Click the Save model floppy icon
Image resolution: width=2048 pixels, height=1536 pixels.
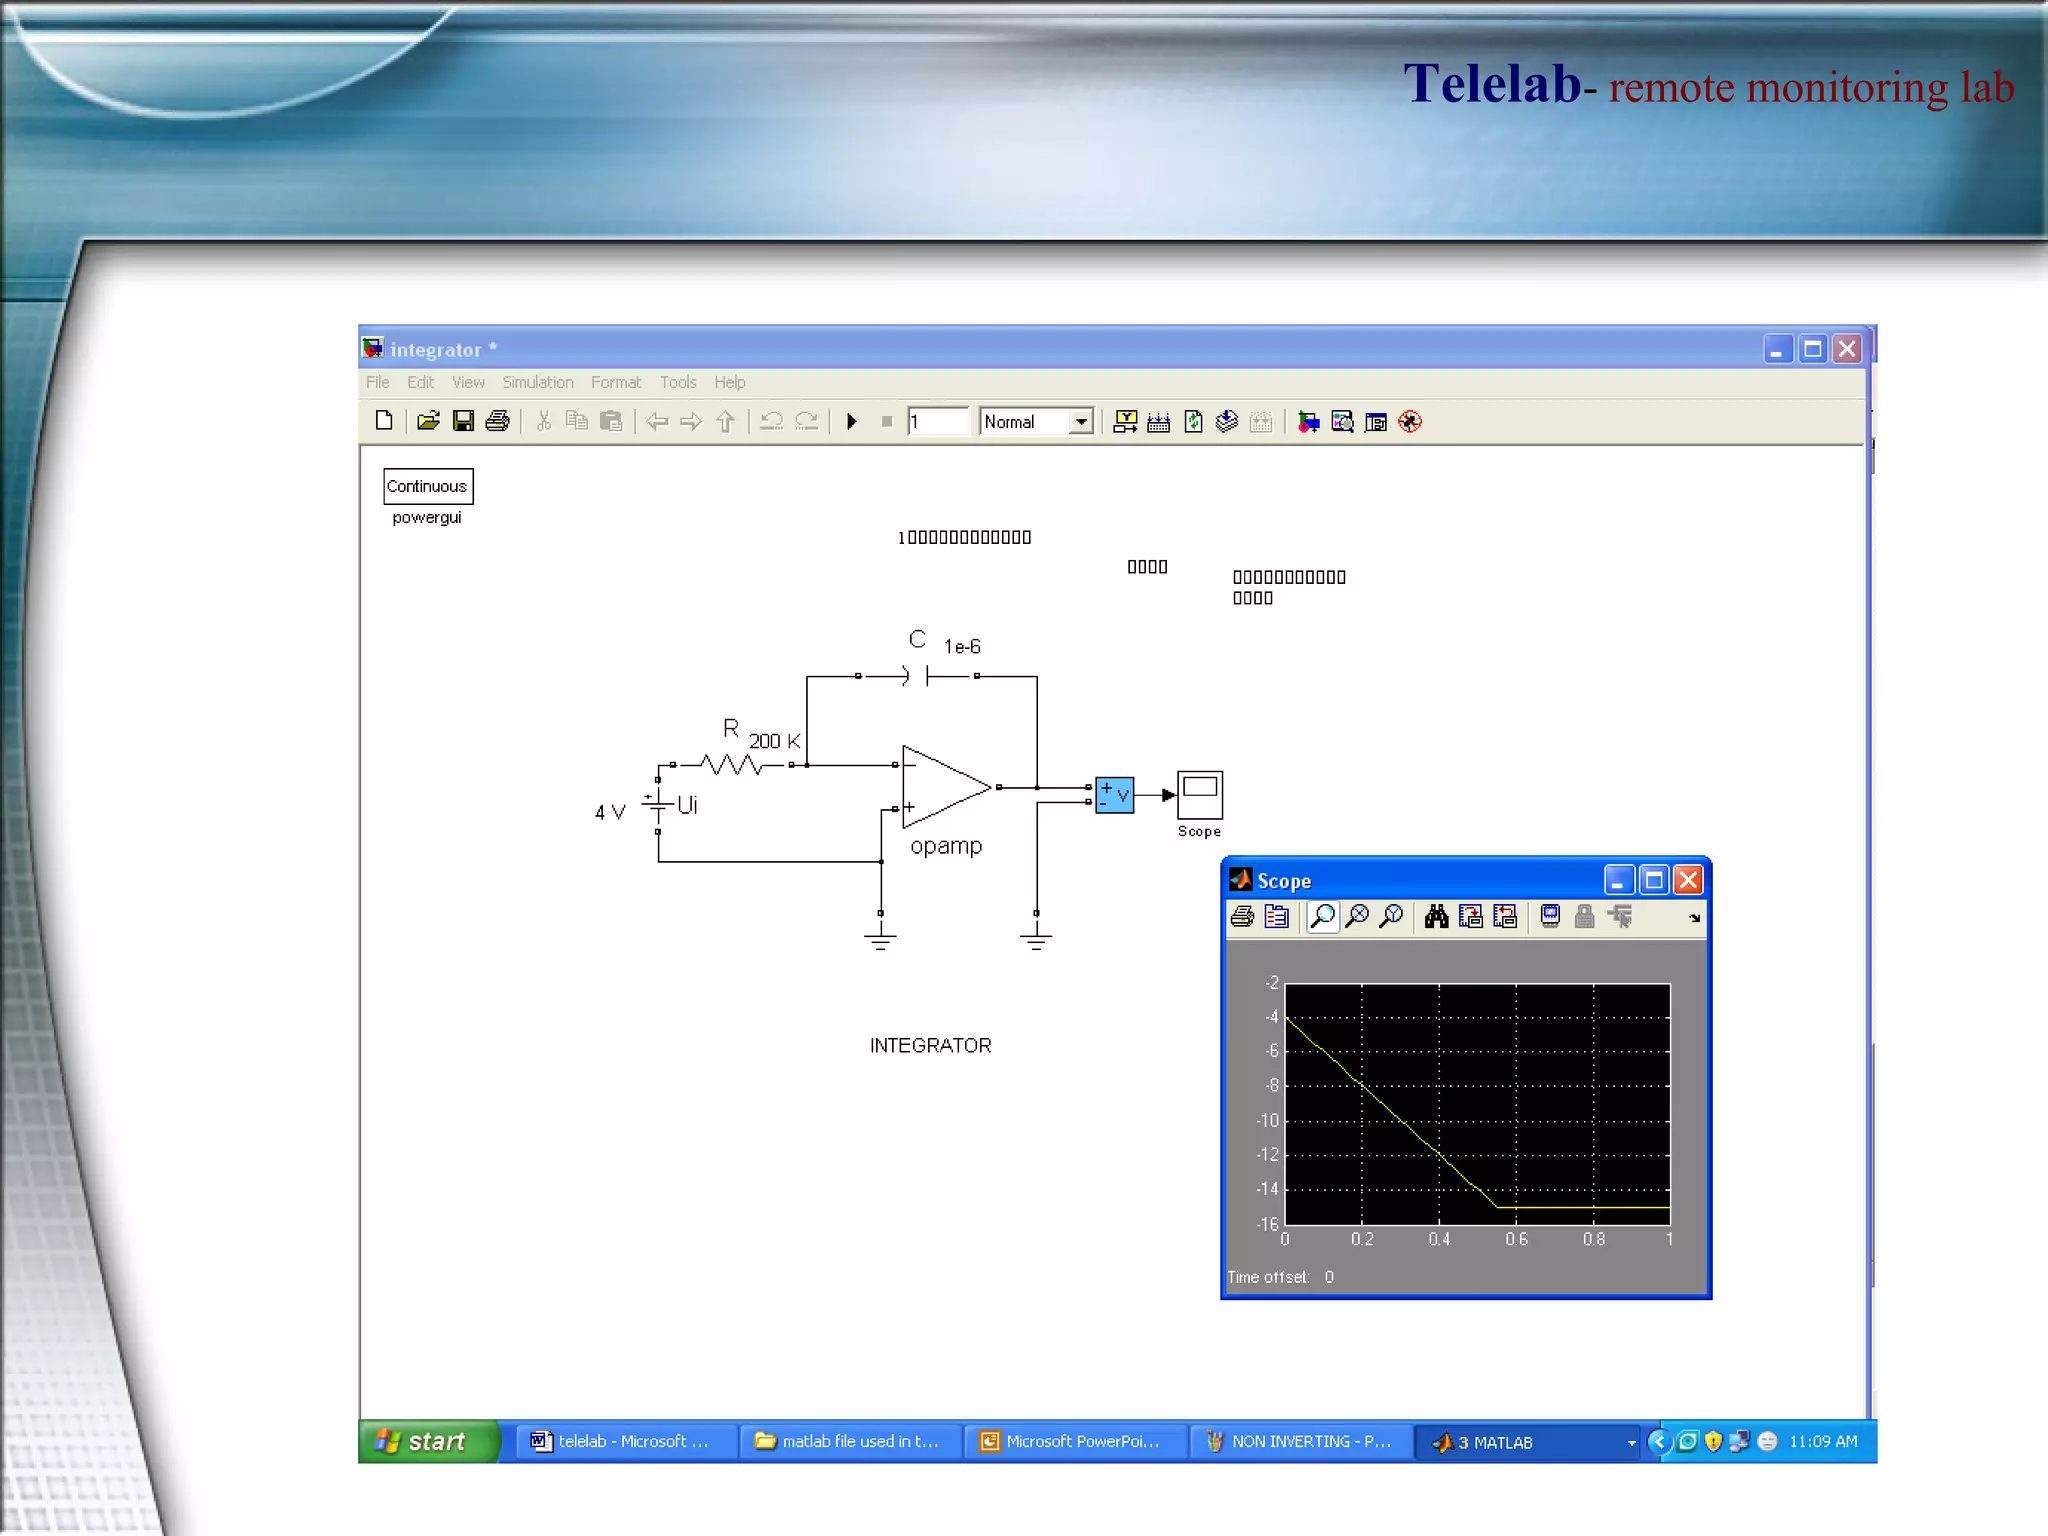(x=463, y=421)
